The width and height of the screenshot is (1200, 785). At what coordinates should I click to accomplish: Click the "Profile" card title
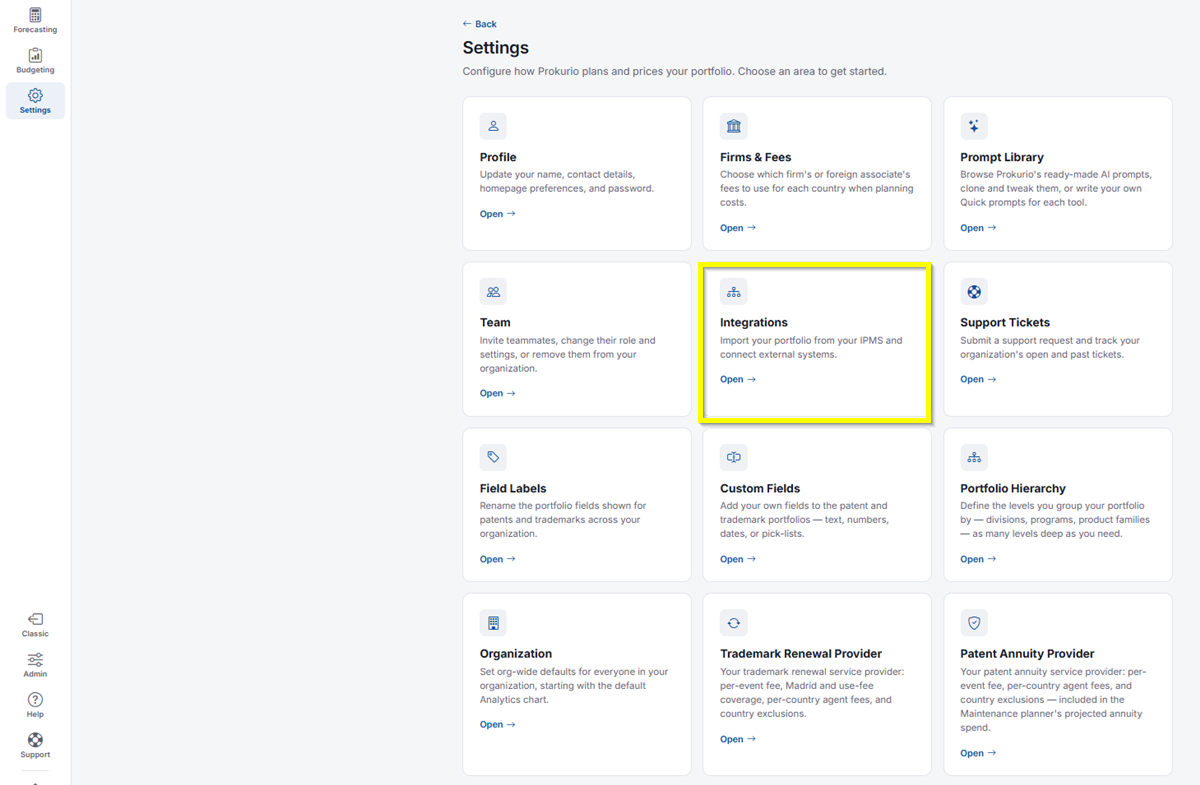pyautogui.click(x=498, y=157)
